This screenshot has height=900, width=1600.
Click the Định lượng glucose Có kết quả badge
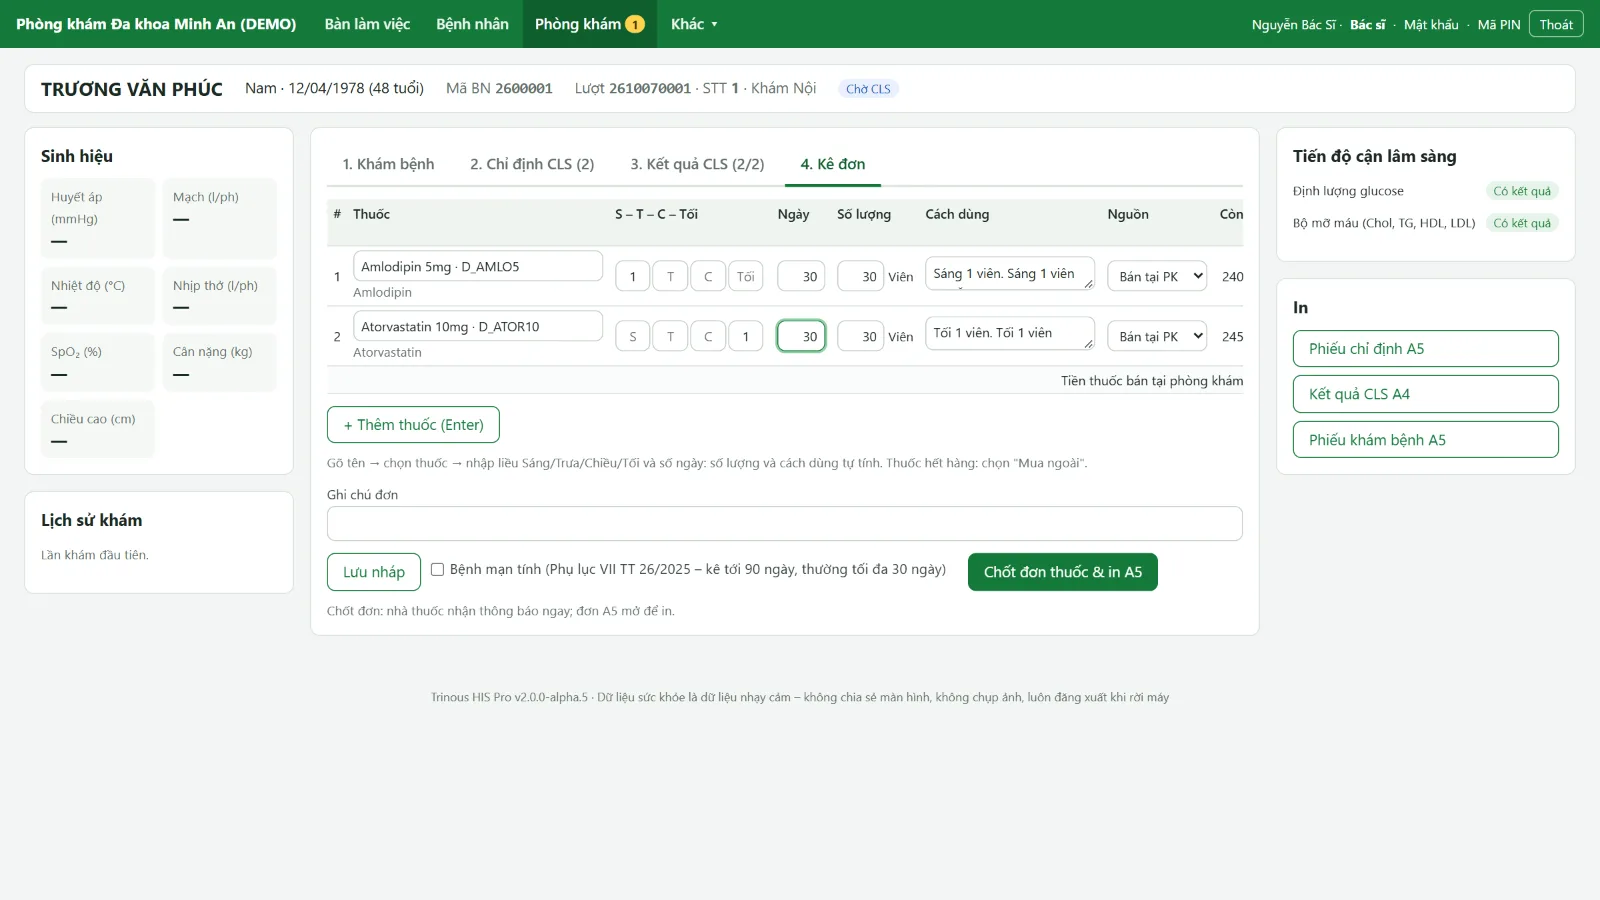(1522, 191)
